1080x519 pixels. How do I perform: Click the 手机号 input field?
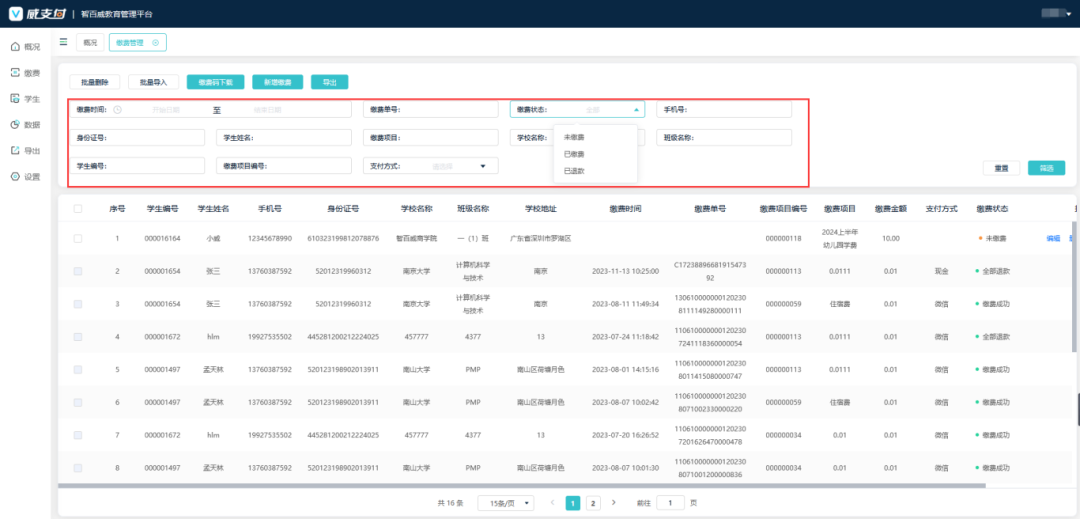723,110
